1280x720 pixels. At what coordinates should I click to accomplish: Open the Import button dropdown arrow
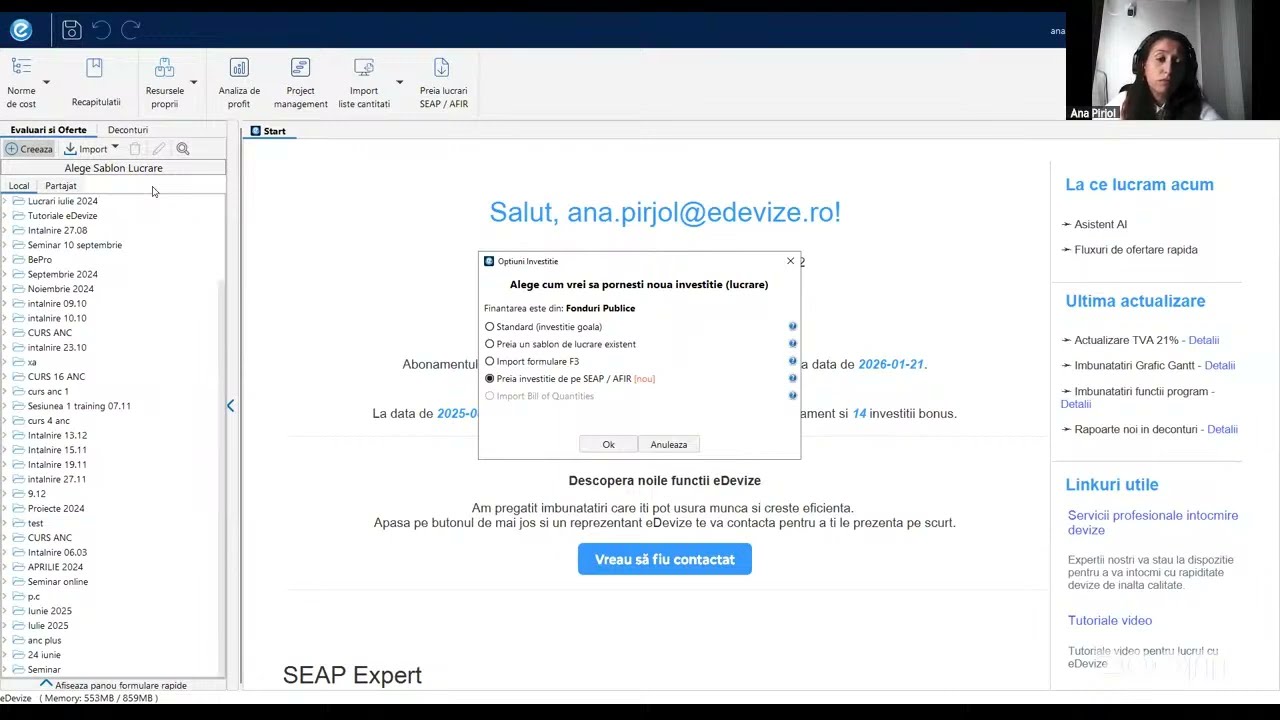pyautogui.click(x=115, y=148)
